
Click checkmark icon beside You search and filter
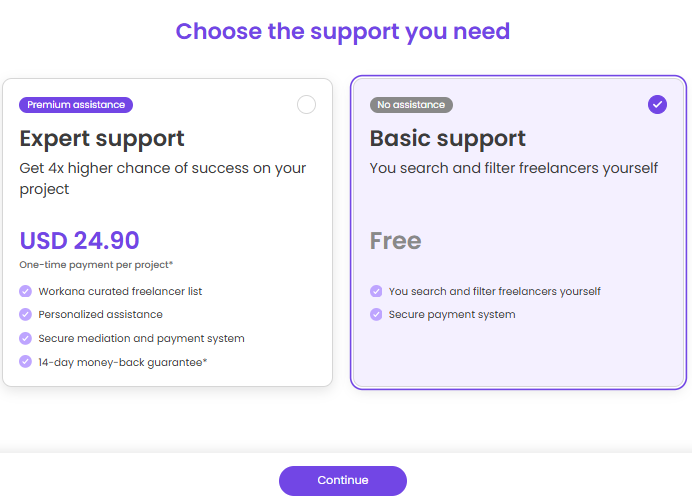point(376,291)
